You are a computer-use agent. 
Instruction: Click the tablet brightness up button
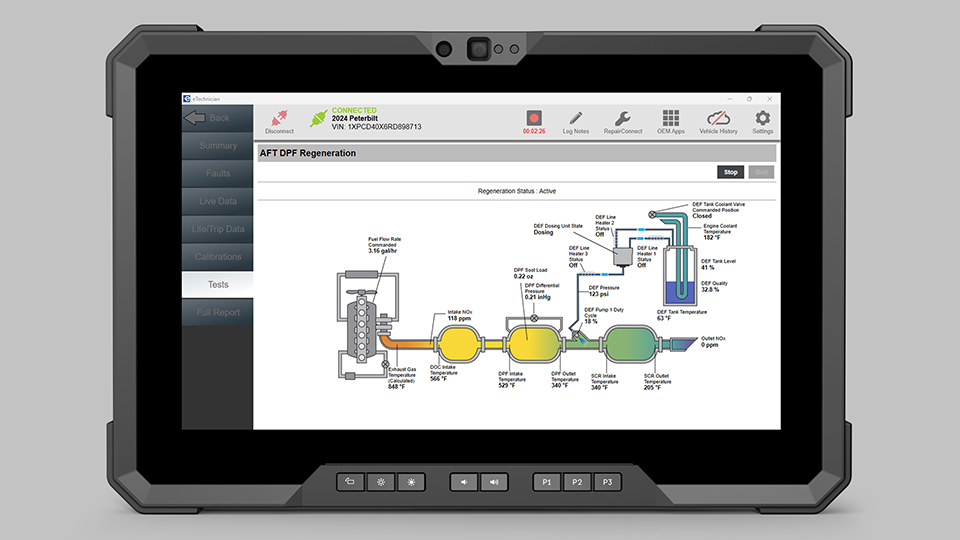click(411, 482)
